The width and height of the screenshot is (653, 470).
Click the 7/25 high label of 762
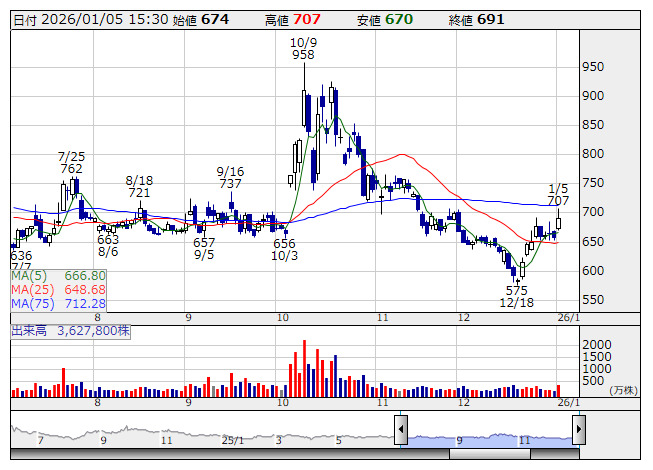click(x=71, y=163)
